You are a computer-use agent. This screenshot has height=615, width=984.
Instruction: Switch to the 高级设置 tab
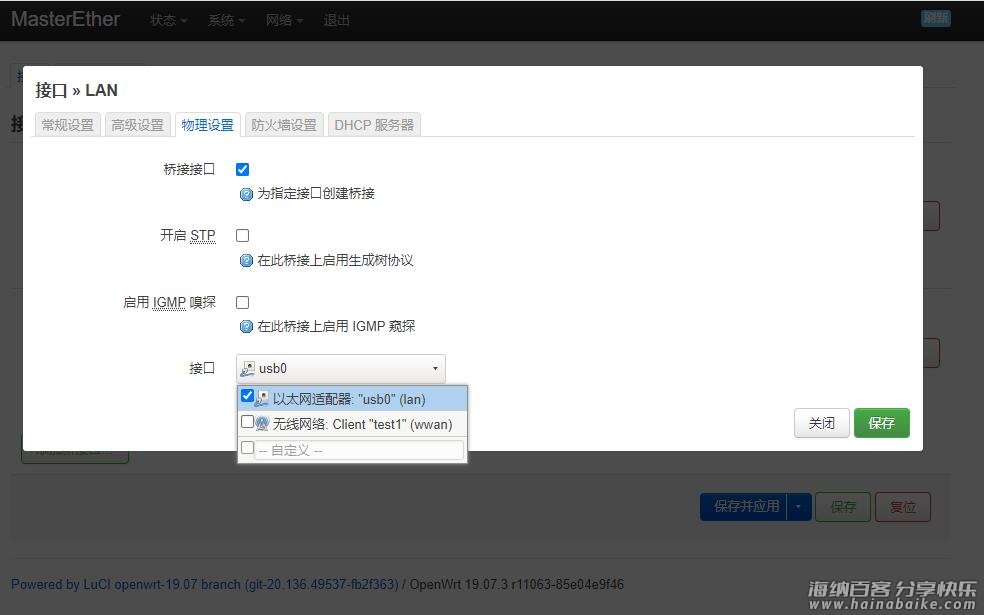pyautogui.click(x=137, y=125)
